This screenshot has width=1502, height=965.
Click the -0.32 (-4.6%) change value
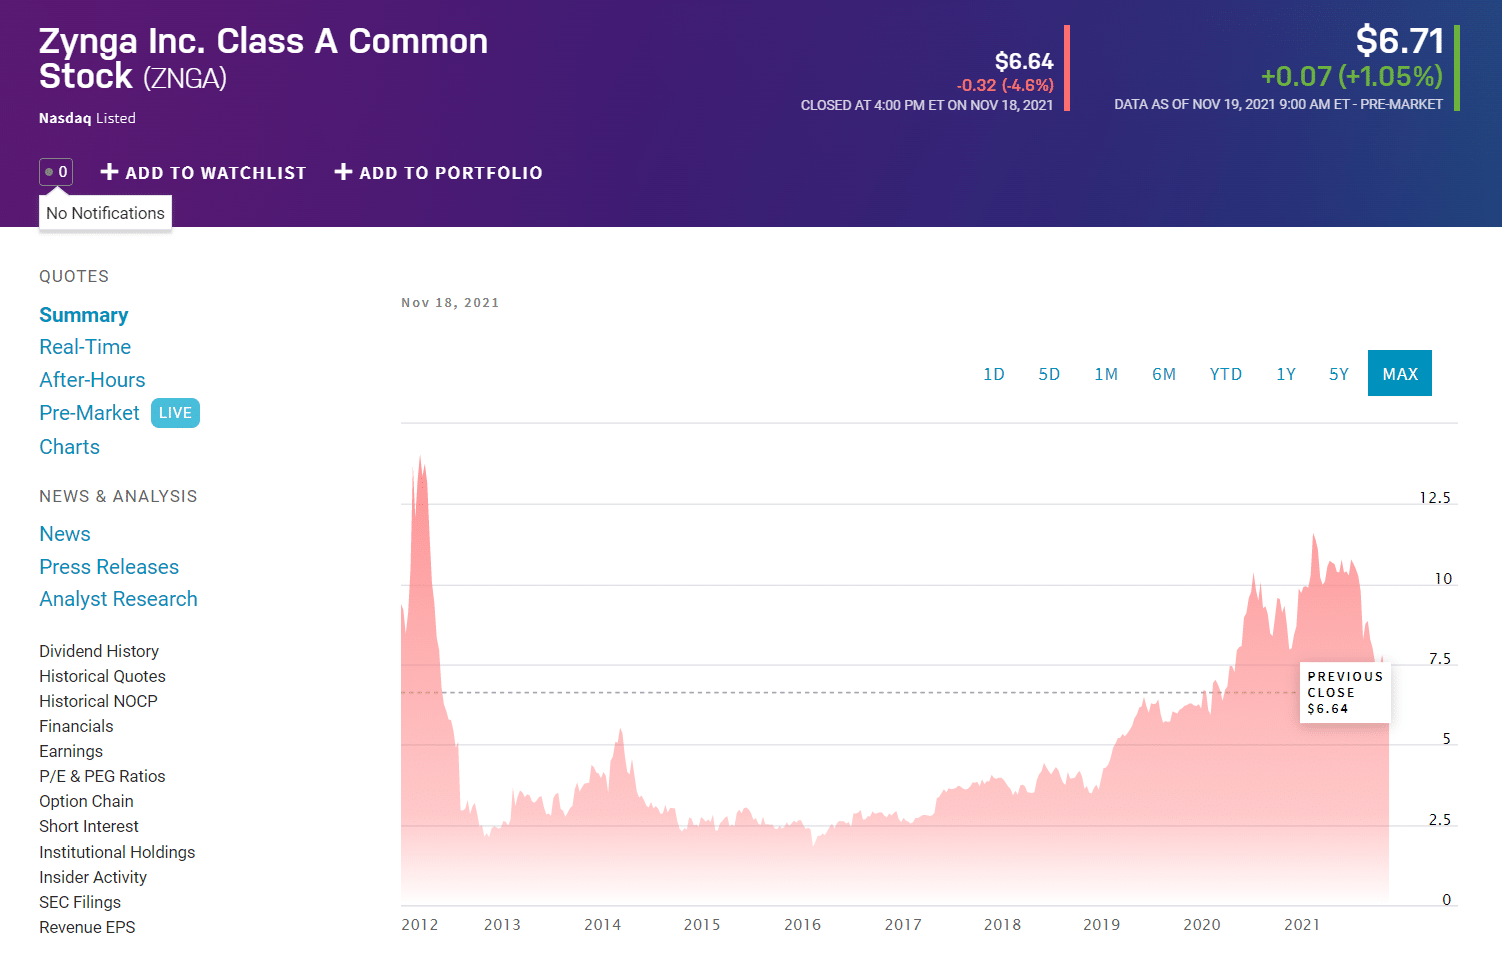pyautogui.click(x=1005, y=86)
